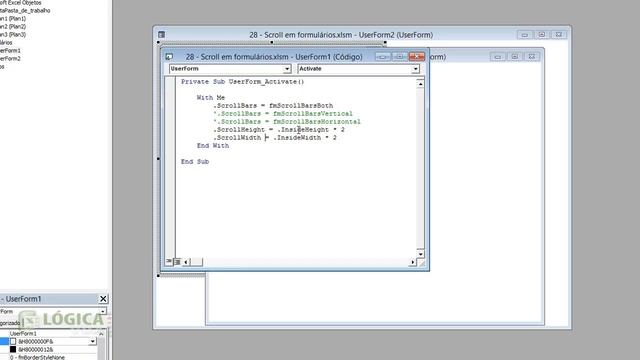The width and height of the screenshot is (640, 360).
Task: Click the 'End Sub' code line
Action: (195, 162)
